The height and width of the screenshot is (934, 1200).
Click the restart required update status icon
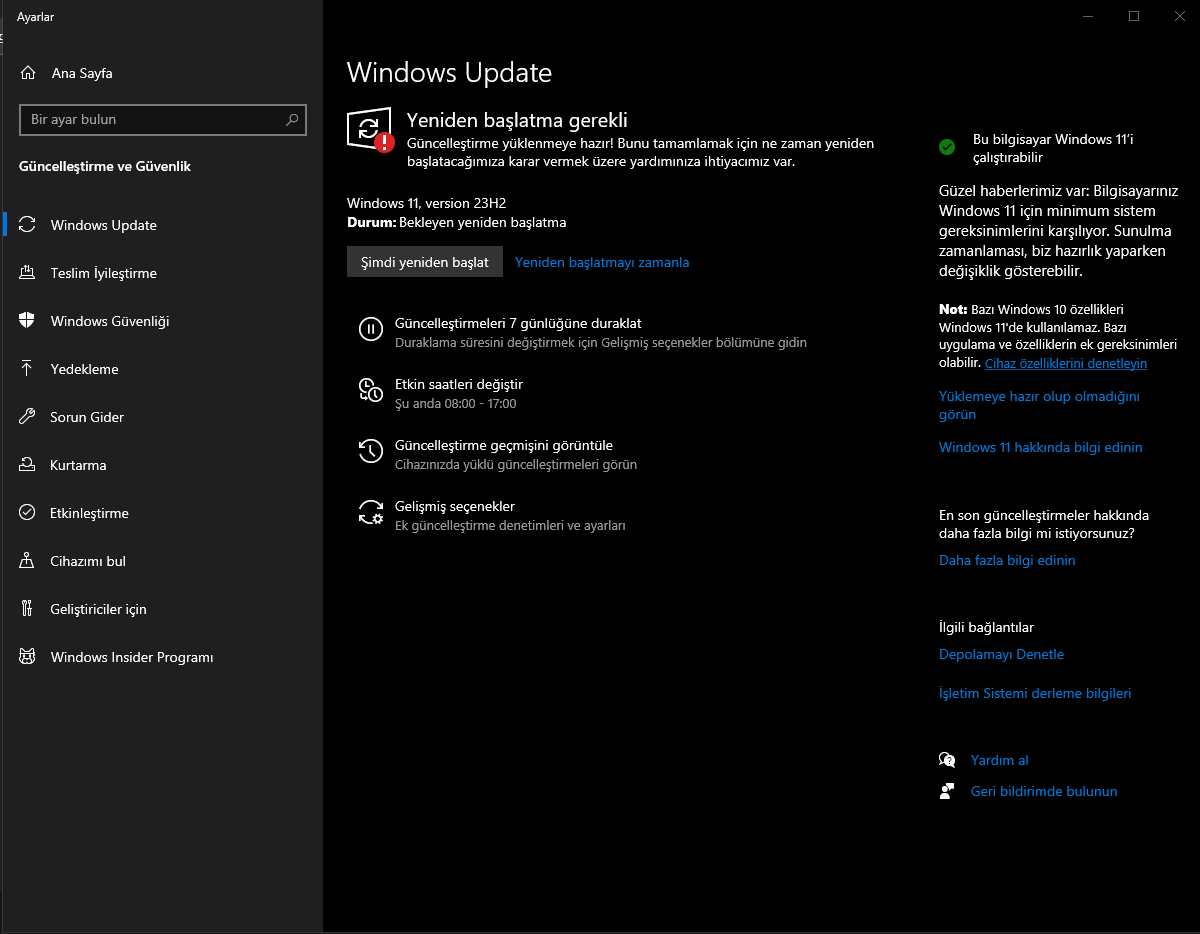370,129
